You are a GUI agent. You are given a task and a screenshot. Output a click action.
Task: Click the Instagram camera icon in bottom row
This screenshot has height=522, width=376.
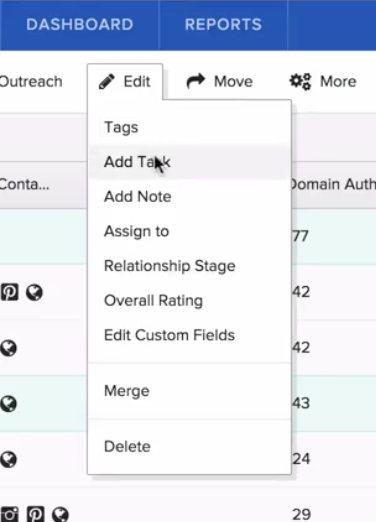click(x=10, y=514)
